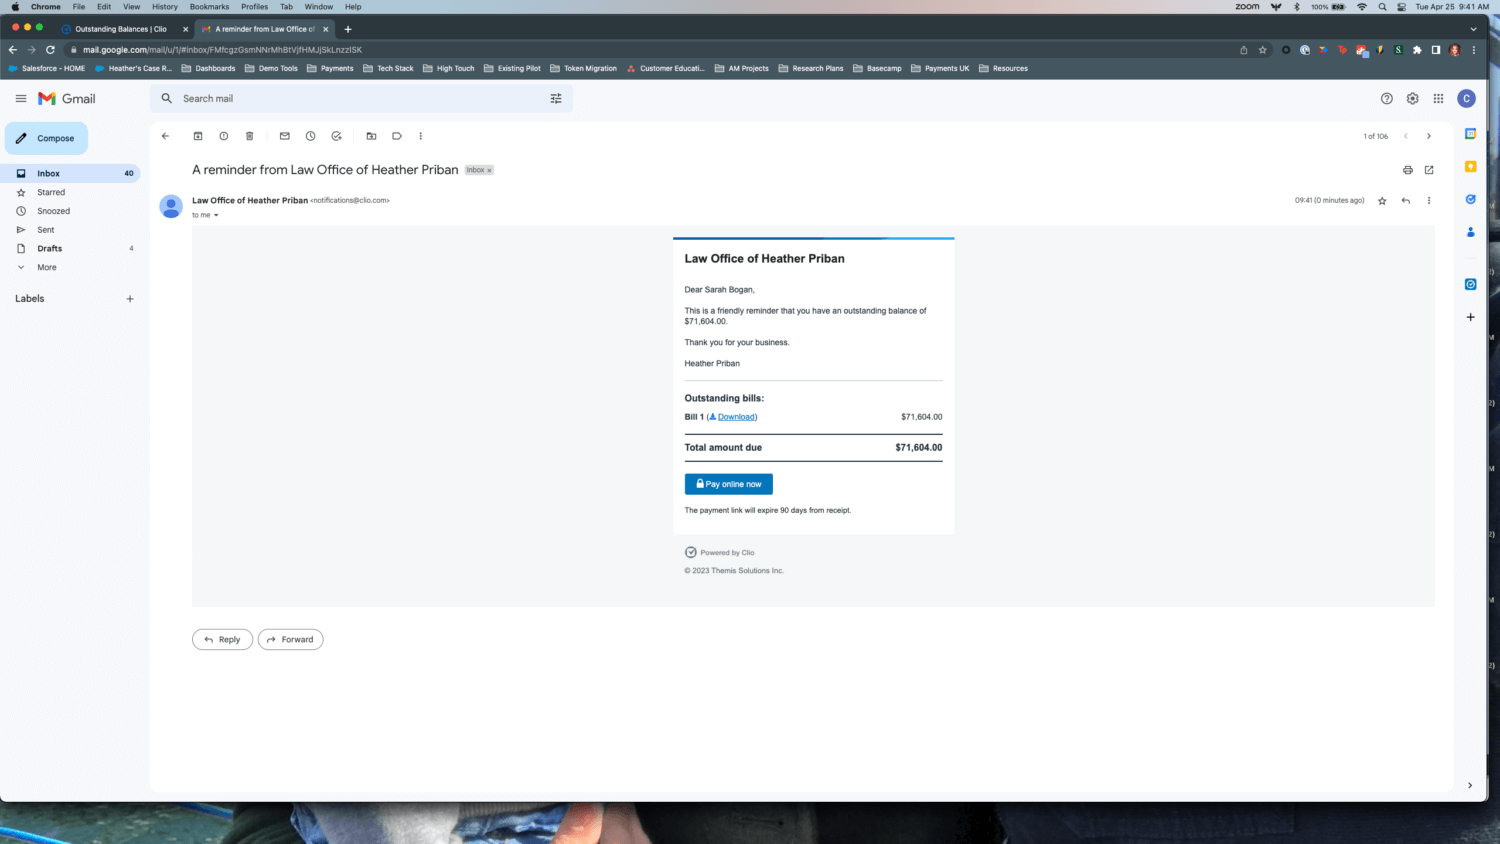This screenshot has width=1500, height=844.
Task: Open Google Keep in the side panel
Action: (x=1470, y=167)
